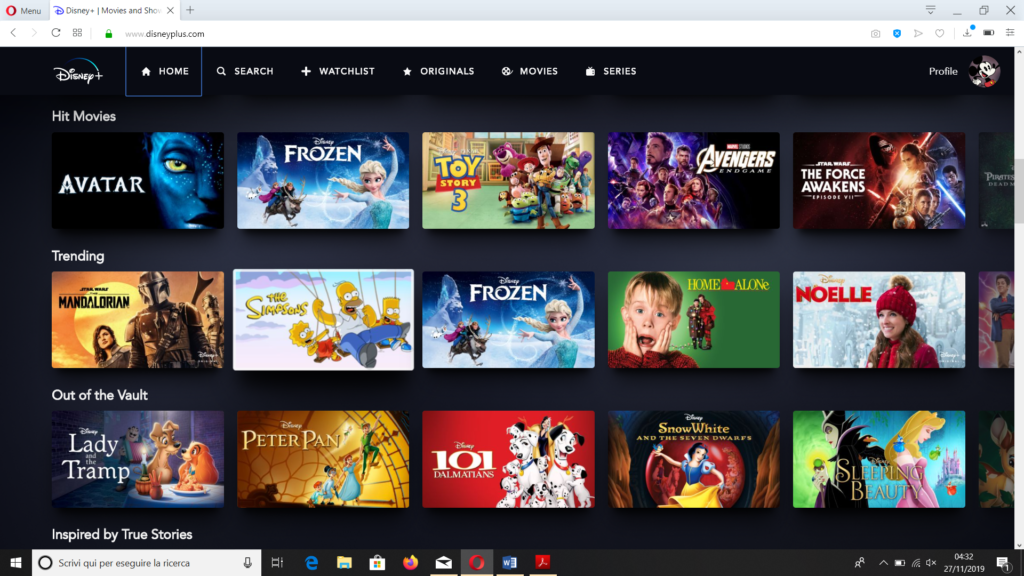Expand hidden icons in the system tray

point(885,561)
